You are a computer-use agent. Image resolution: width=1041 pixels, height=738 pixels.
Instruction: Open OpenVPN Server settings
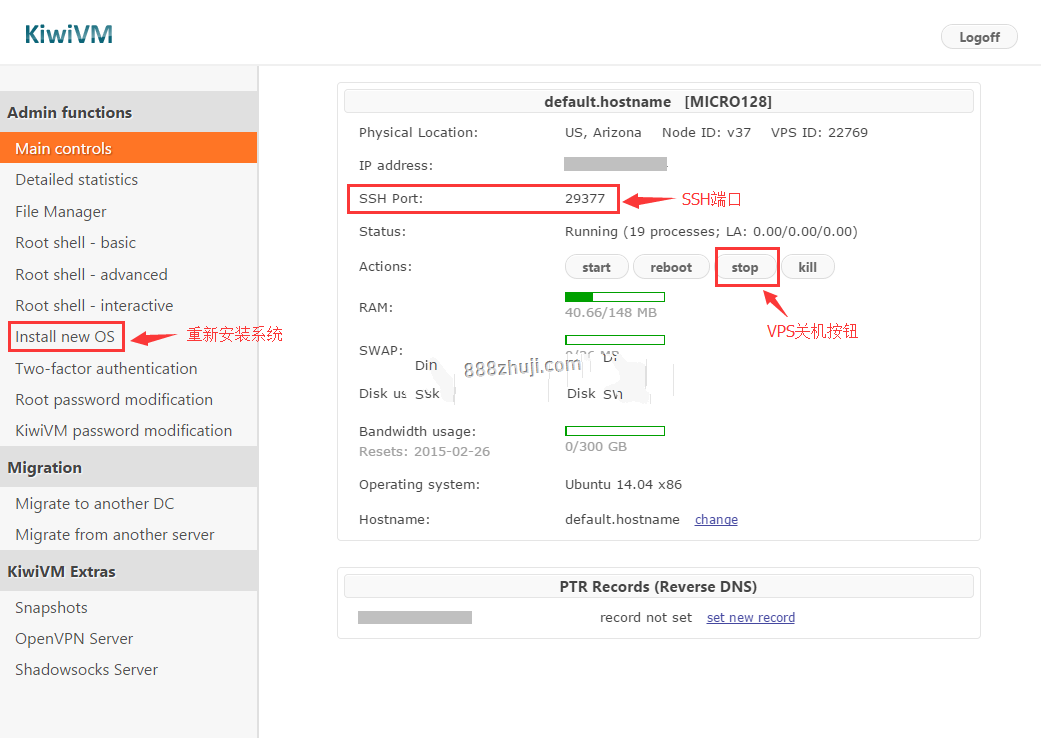pyautogui.click(x=74, y=639)
